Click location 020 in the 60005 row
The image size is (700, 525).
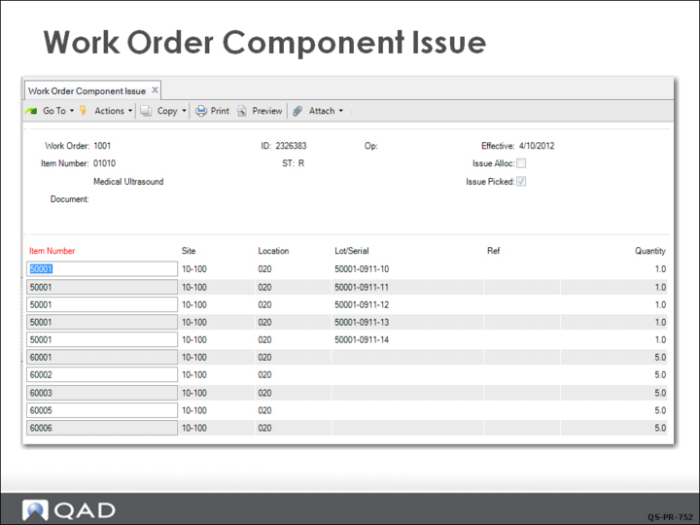click(265, 410)
